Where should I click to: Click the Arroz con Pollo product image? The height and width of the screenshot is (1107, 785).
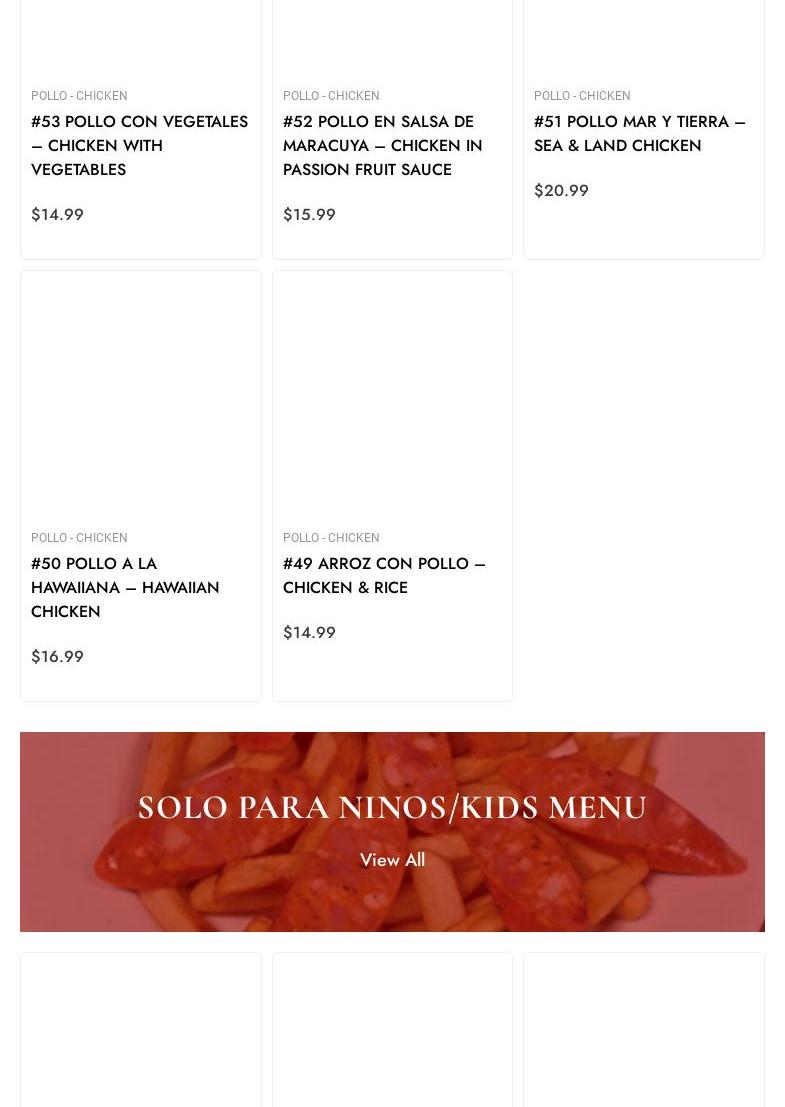[392, 395]
